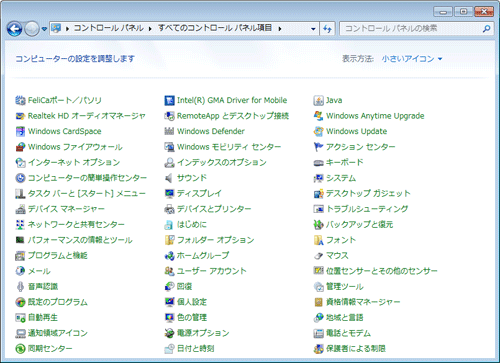This screenshot has height=363, width=500.
Task: Open the 色の管理 link
Action: (192, 318)
